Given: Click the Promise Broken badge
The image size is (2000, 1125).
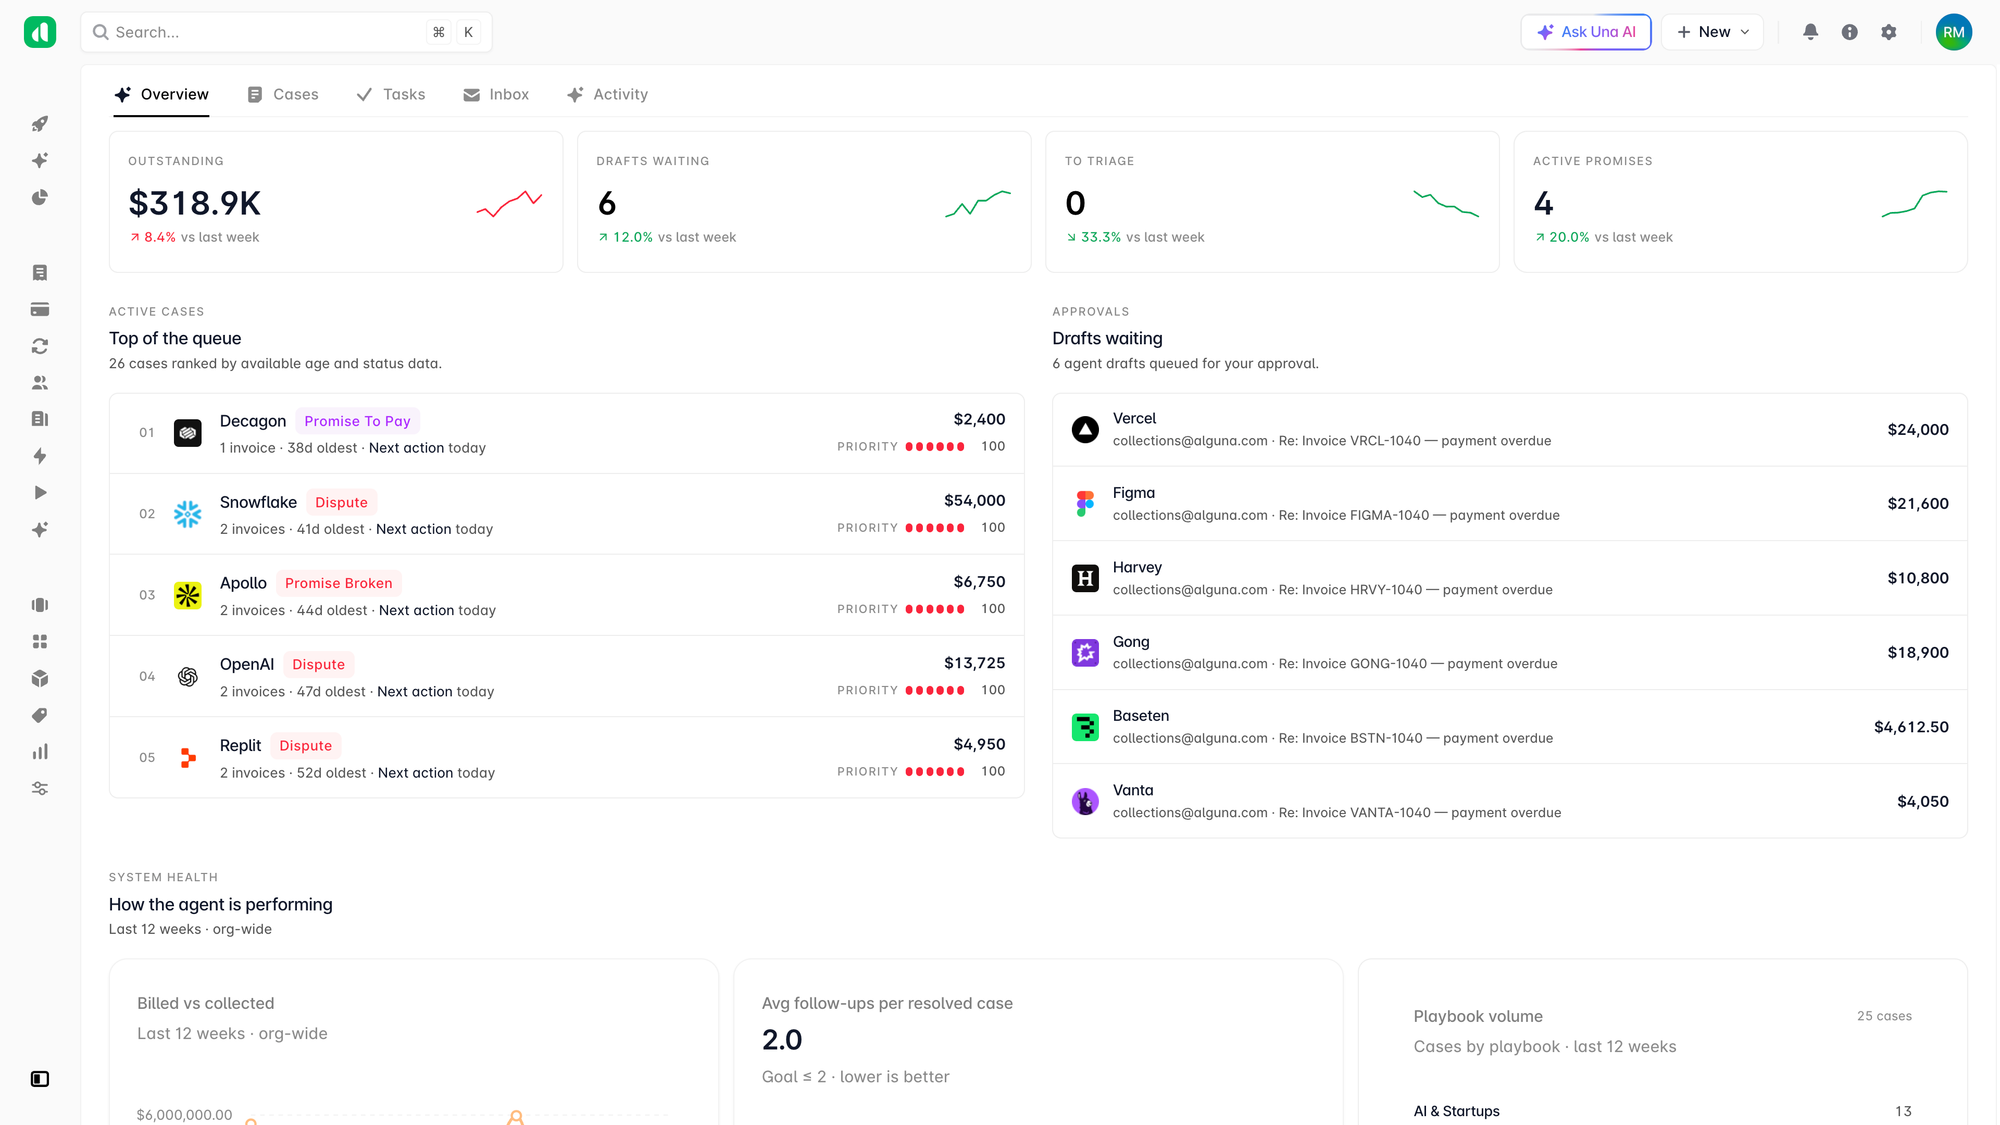Looking at the screenshot, I should pos(338,583).
